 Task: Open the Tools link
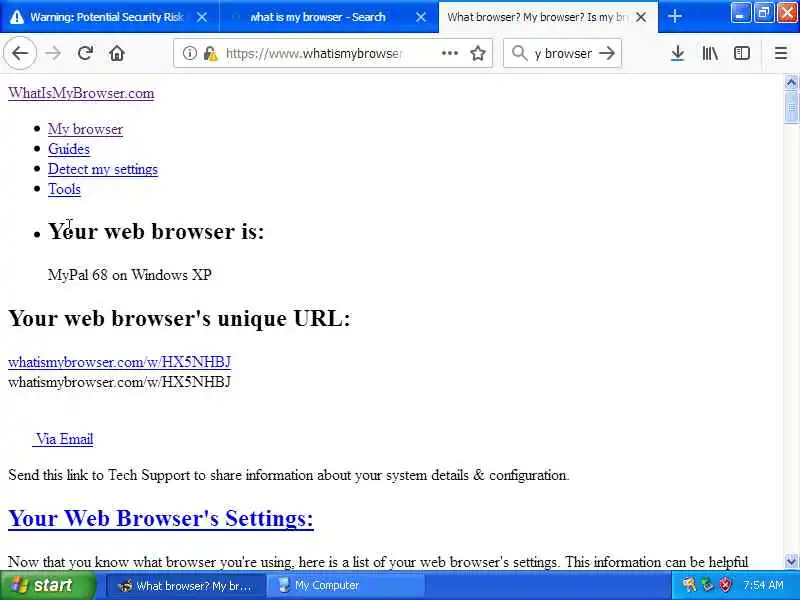pos(64,189)
